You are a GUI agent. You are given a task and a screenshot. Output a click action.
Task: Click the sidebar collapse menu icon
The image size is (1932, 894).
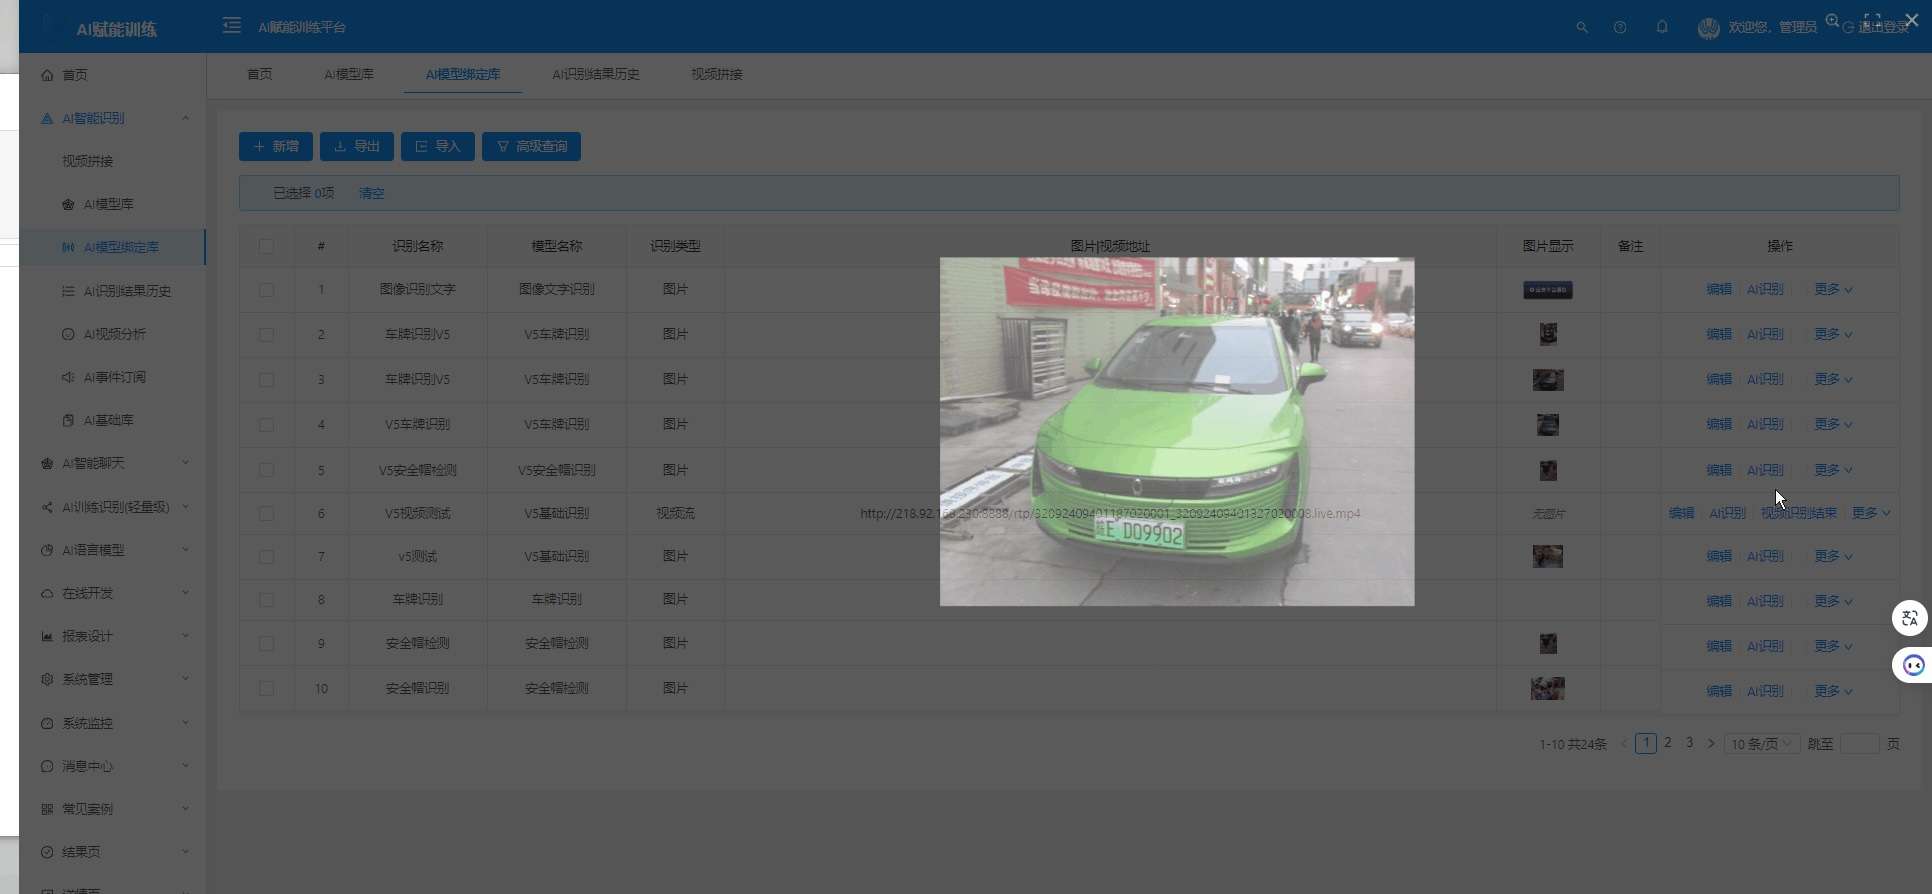point(232,26)
